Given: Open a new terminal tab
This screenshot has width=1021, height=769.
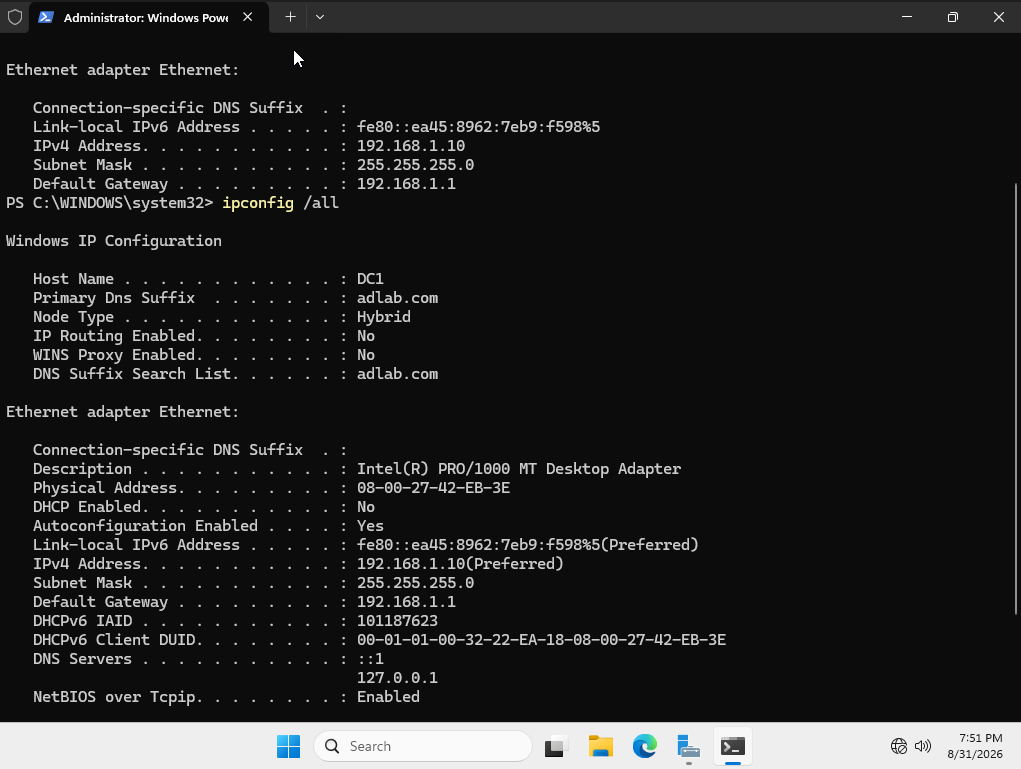Looking at the screenshot, I should click(290, 17).
